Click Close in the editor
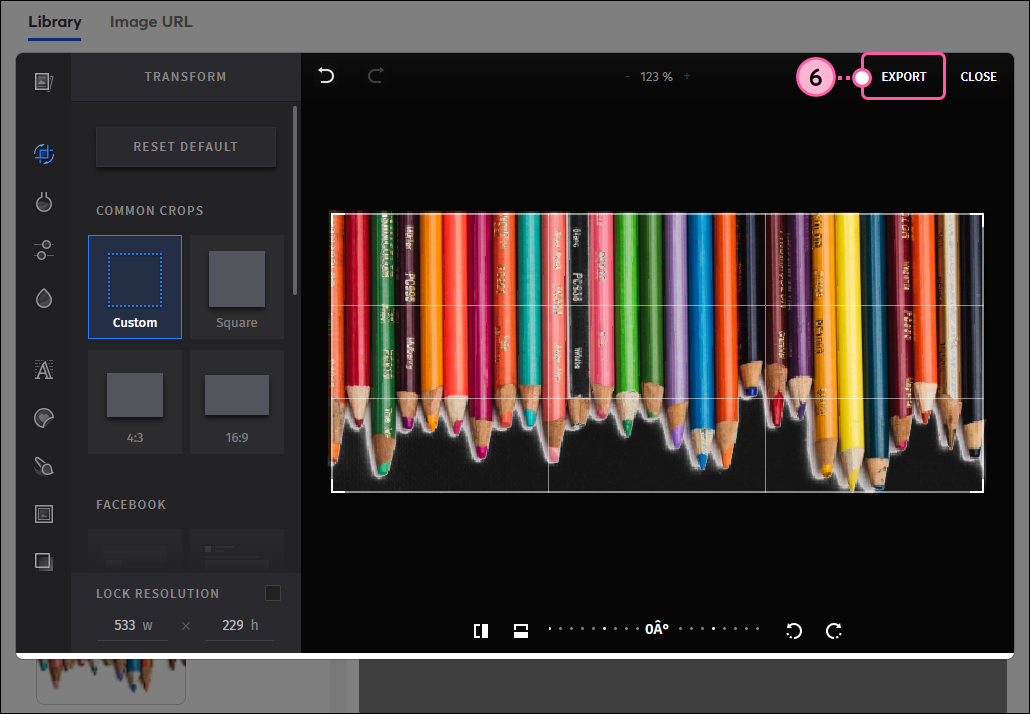This screenshot has width=1030, height=714. tap(978, 77)
